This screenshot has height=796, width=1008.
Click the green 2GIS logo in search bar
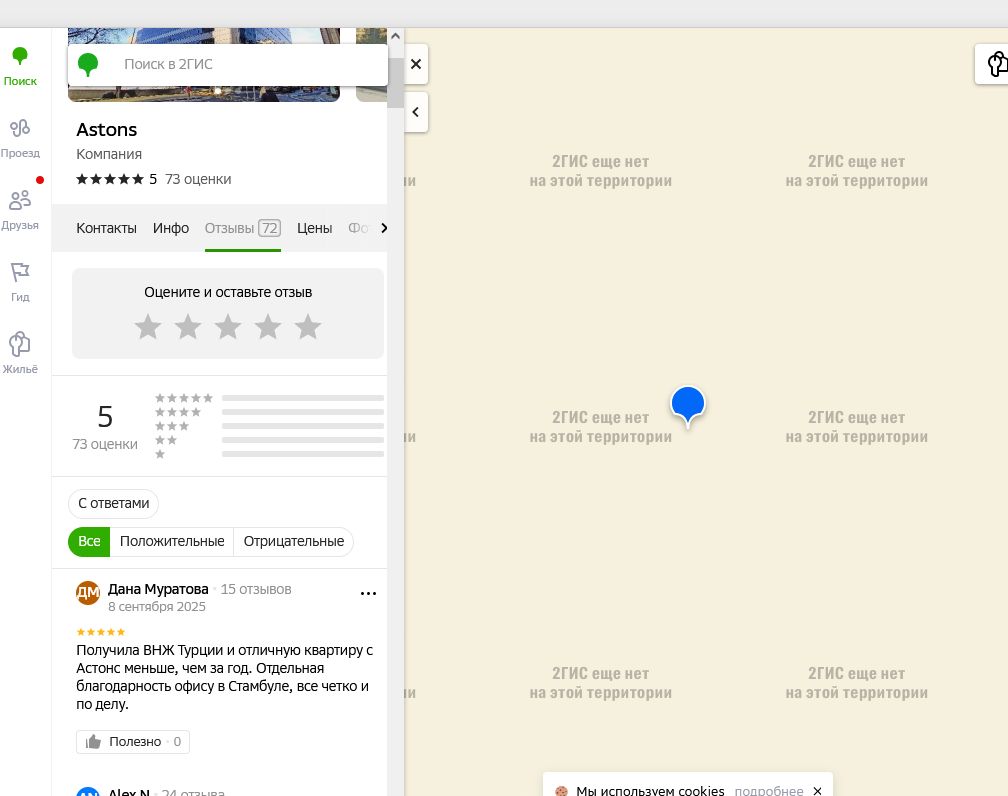tap(88, 64)
